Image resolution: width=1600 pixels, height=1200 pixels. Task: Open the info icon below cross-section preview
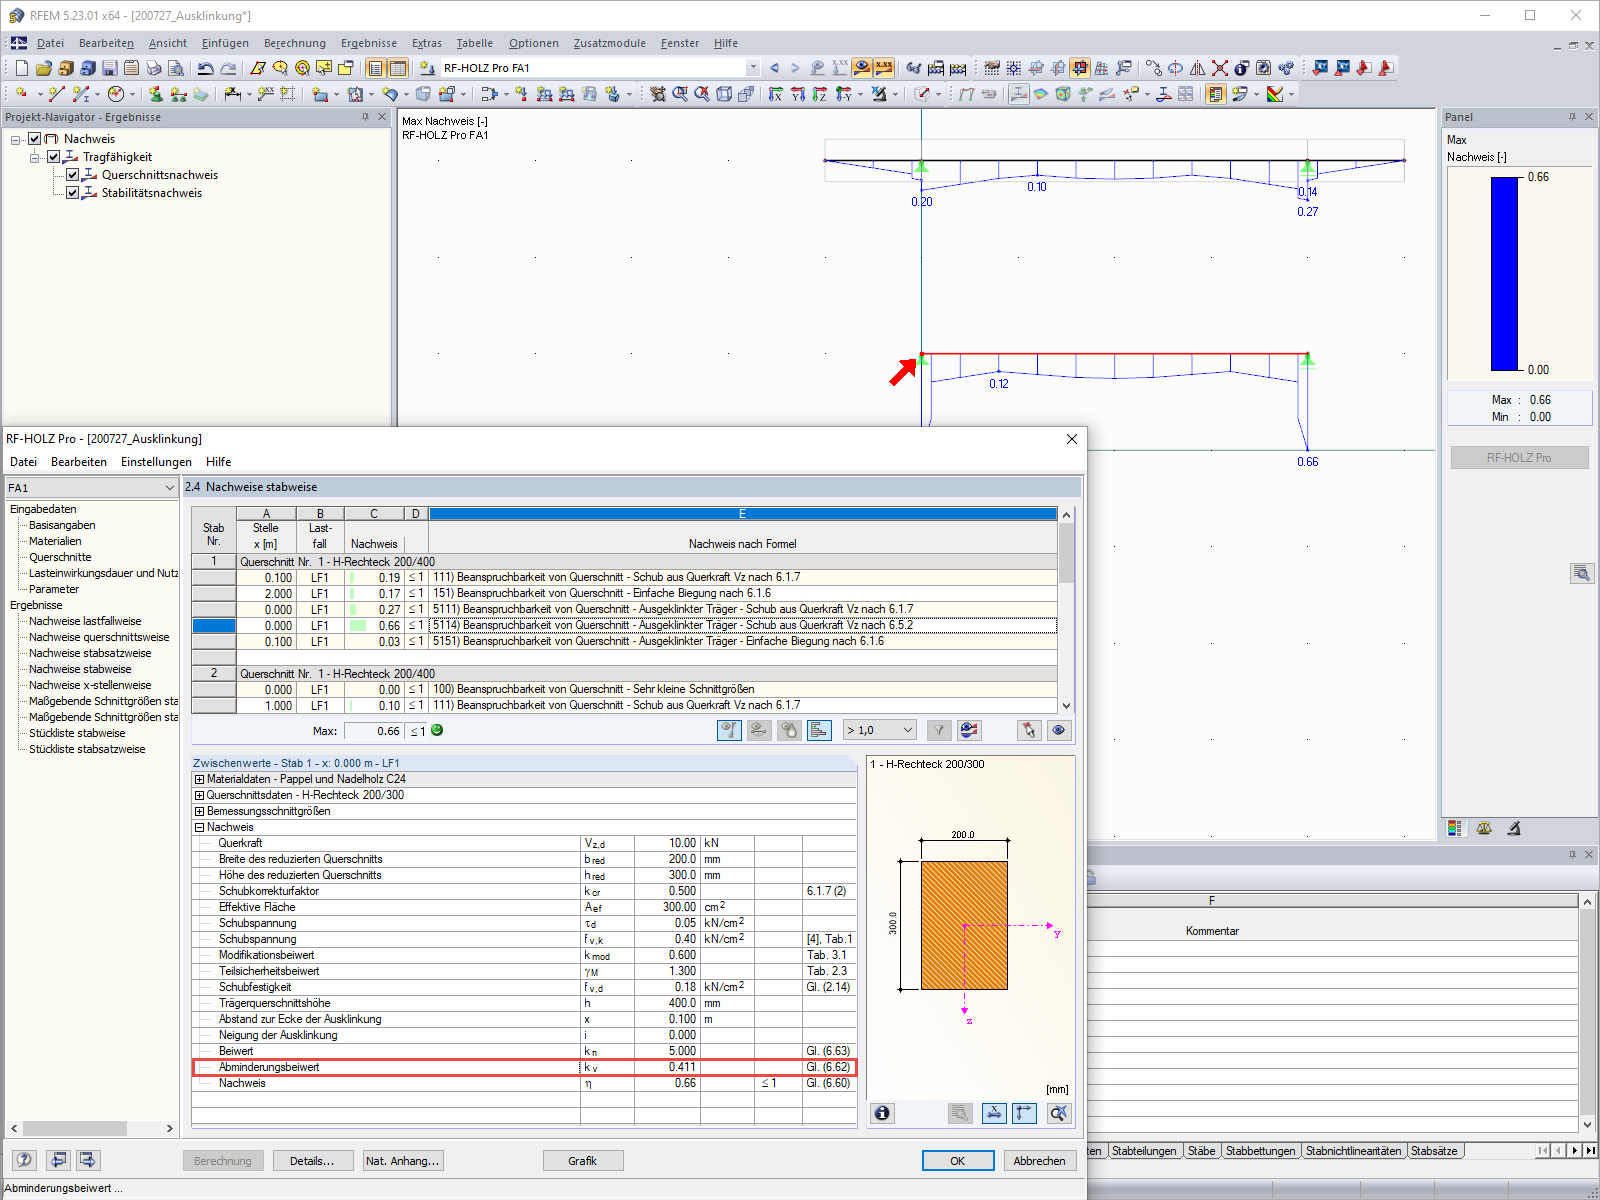[x=882, y=1113]
